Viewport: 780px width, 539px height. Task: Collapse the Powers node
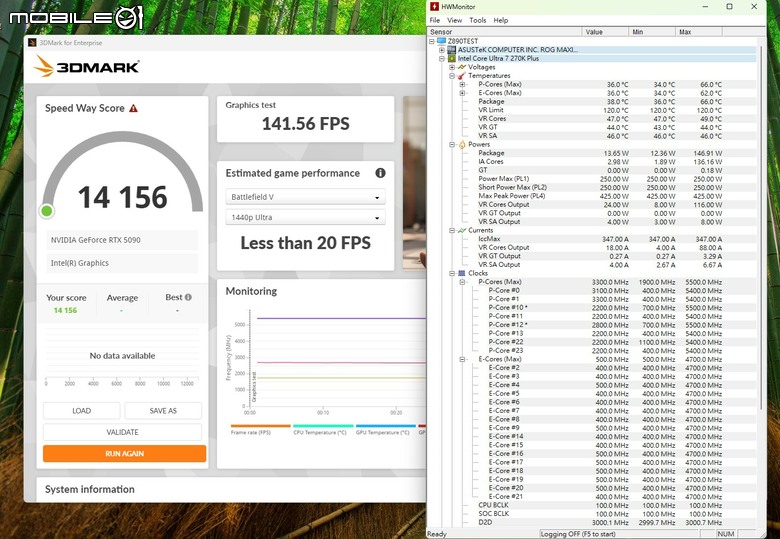click(452, 144)
